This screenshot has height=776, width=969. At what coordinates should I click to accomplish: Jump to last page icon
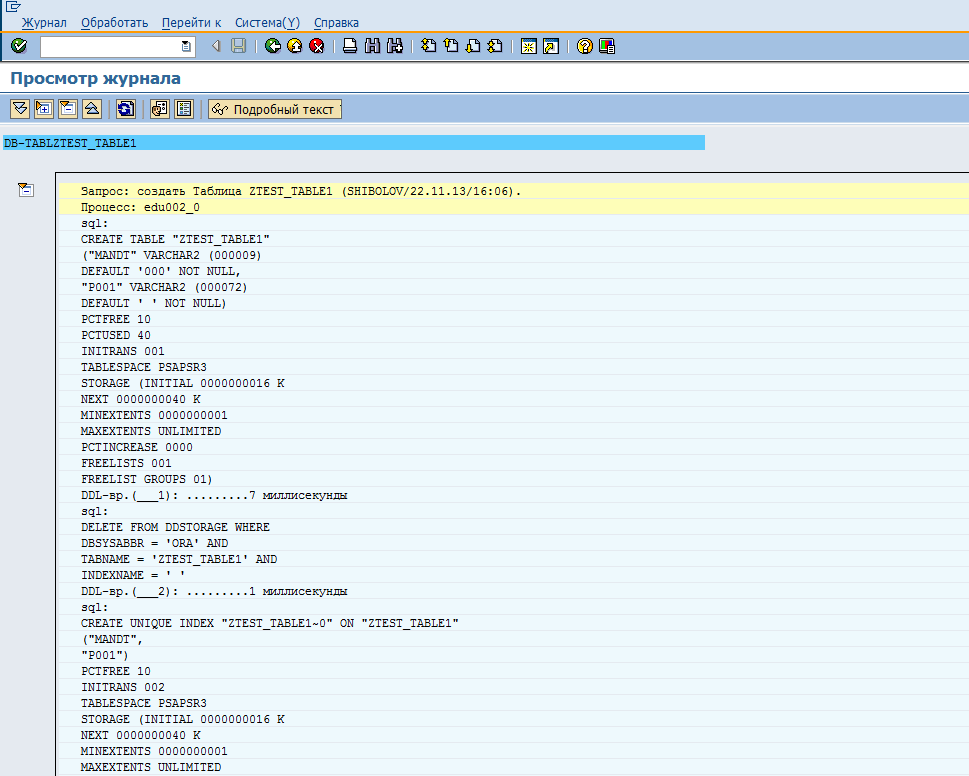click(x=494, y=46)
